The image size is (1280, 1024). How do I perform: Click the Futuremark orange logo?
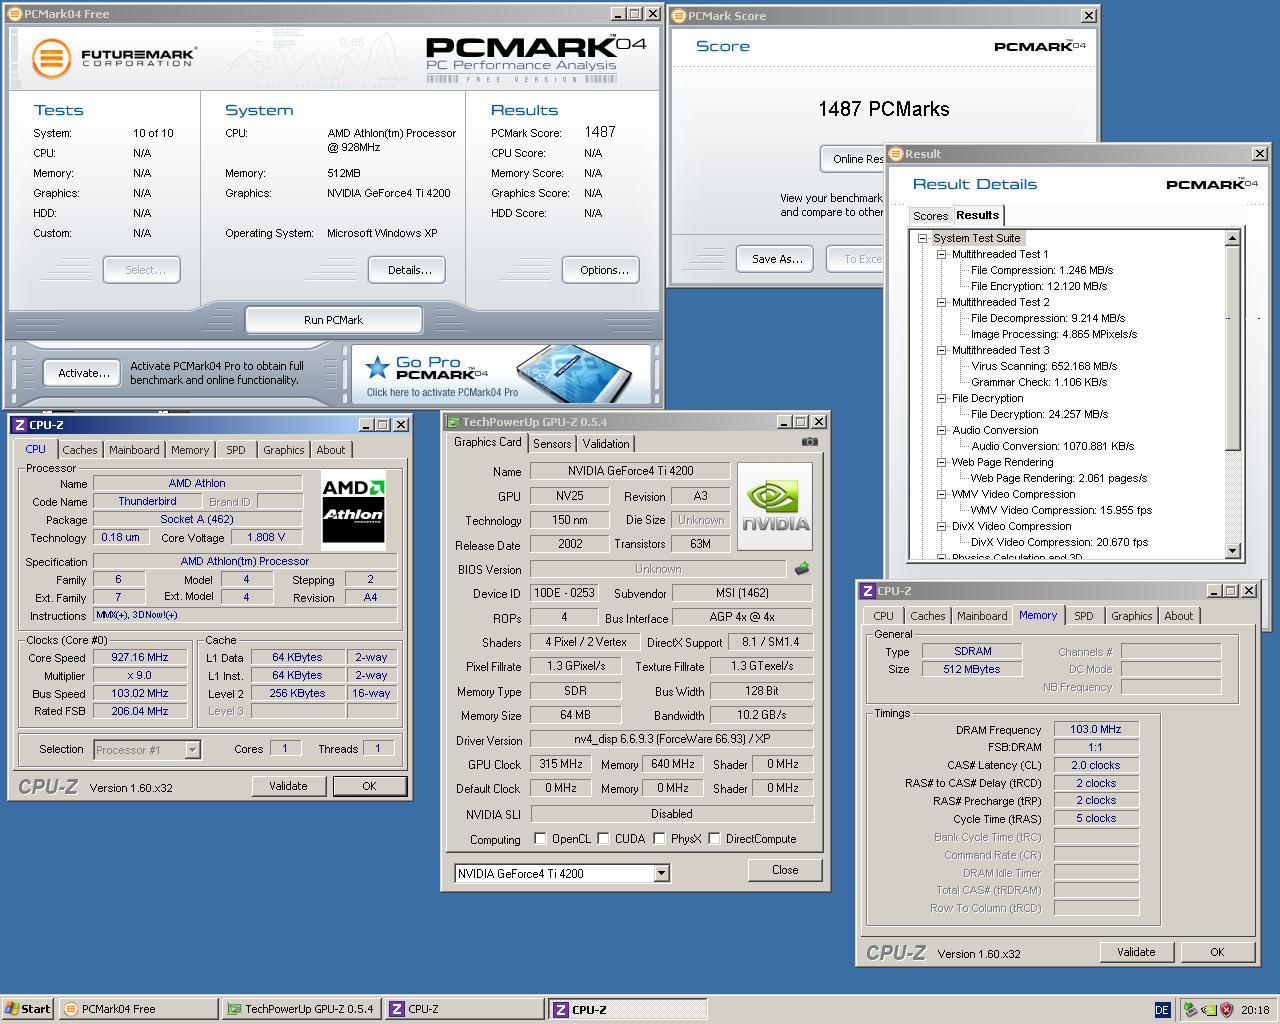tap(52, 58)
